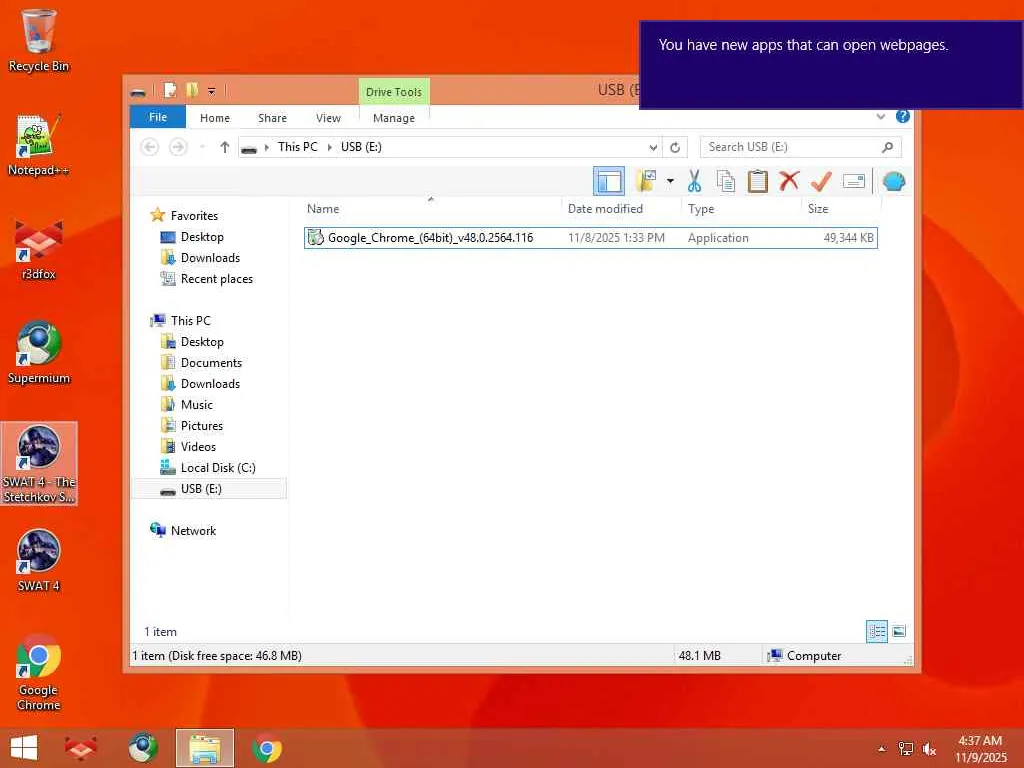Select USB (E:) in navigation pane
The height and width of the screenshot is (768, 1024).
209,488
